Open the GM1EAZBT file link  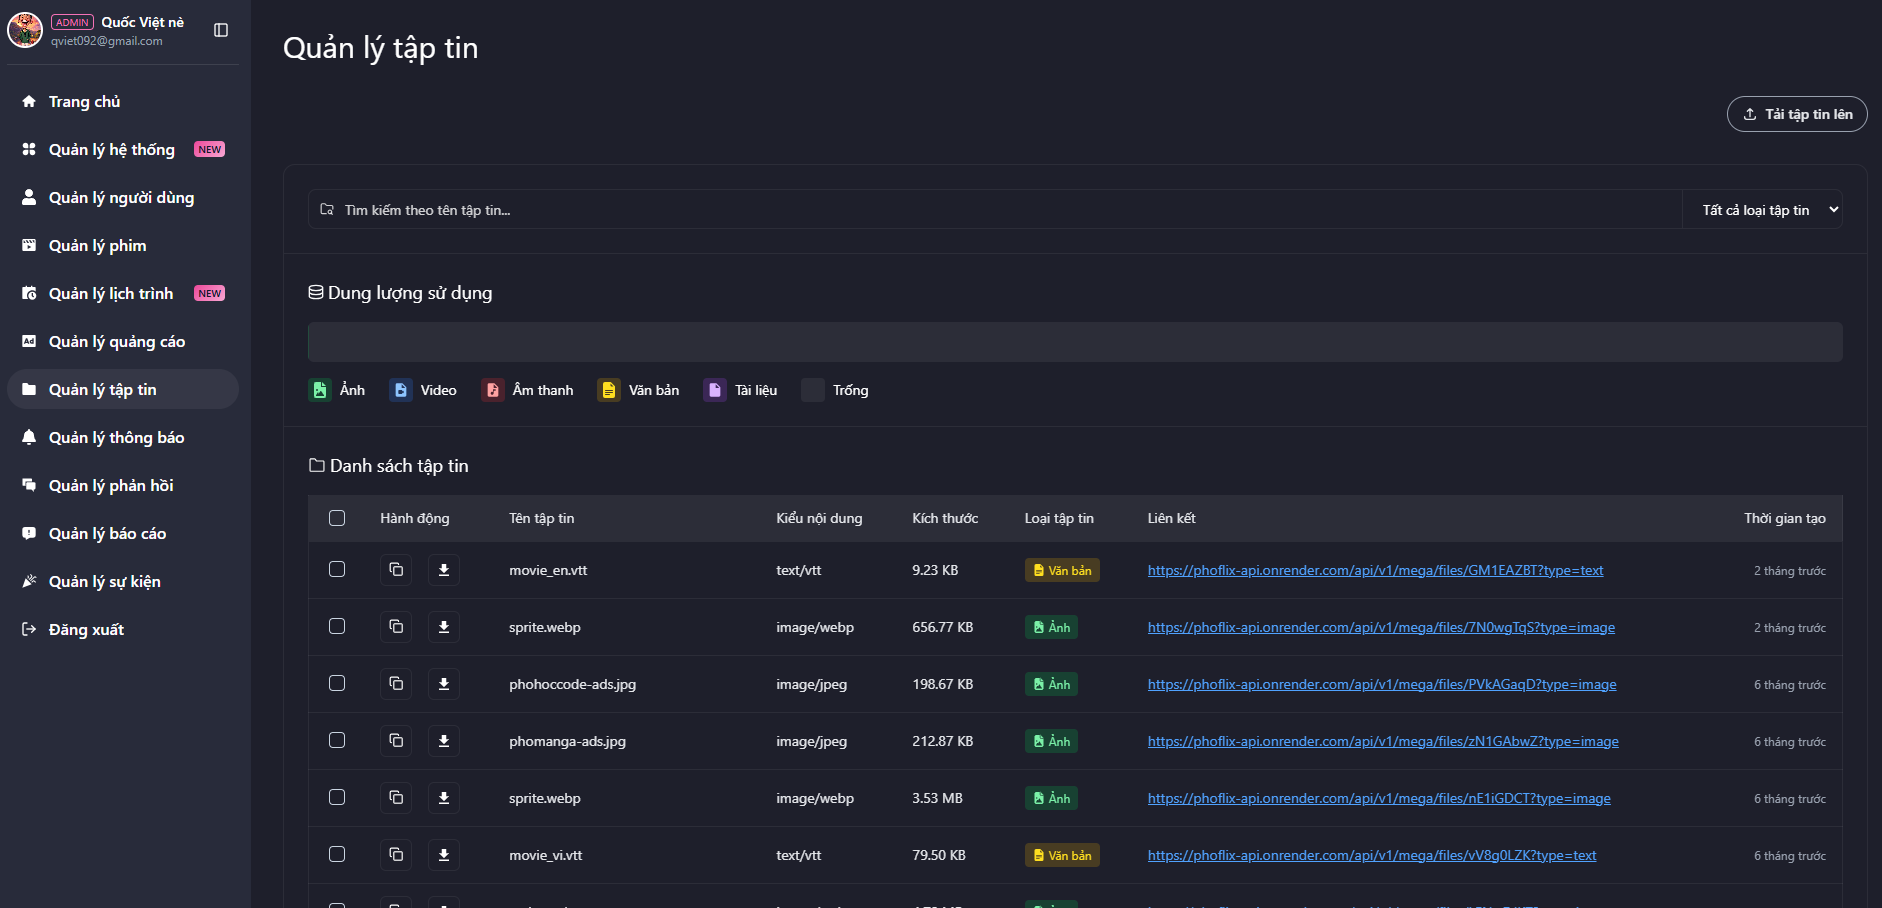coord(1375,570)
